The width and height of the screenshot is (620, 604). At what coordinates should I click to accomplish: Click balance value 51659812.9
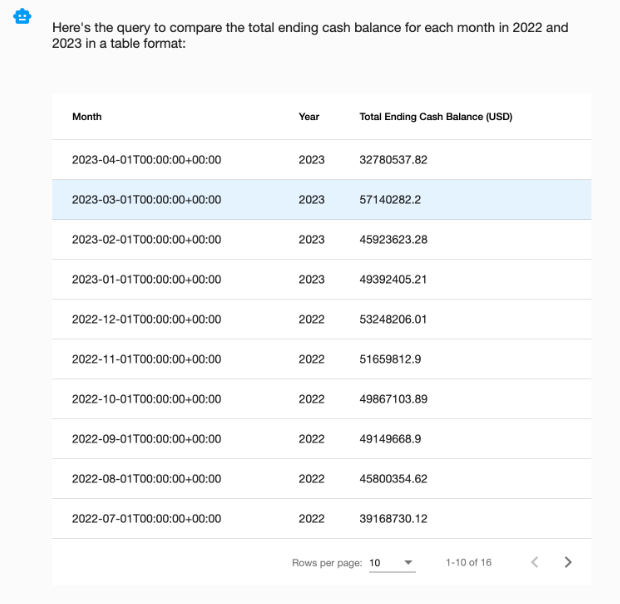tap(390, 359)
